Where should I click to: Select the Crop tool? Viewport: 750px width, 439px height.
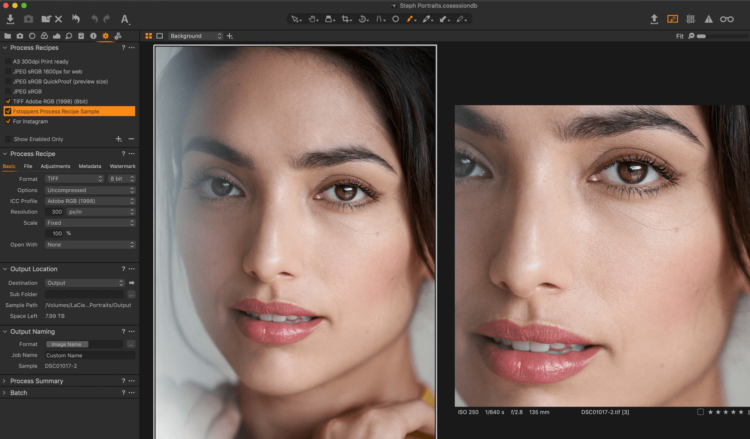346,19
